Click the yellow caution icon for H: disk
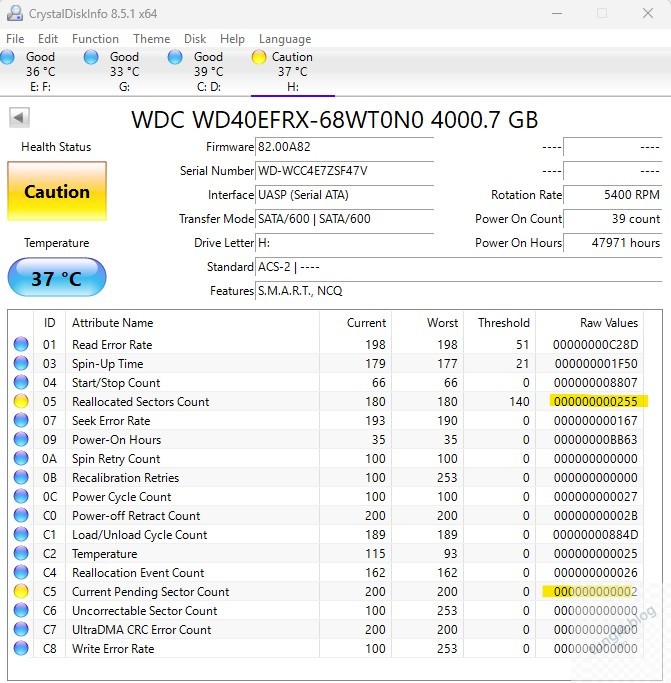The width and height of the screenshot is (671, 683). (x=259, y=57)
